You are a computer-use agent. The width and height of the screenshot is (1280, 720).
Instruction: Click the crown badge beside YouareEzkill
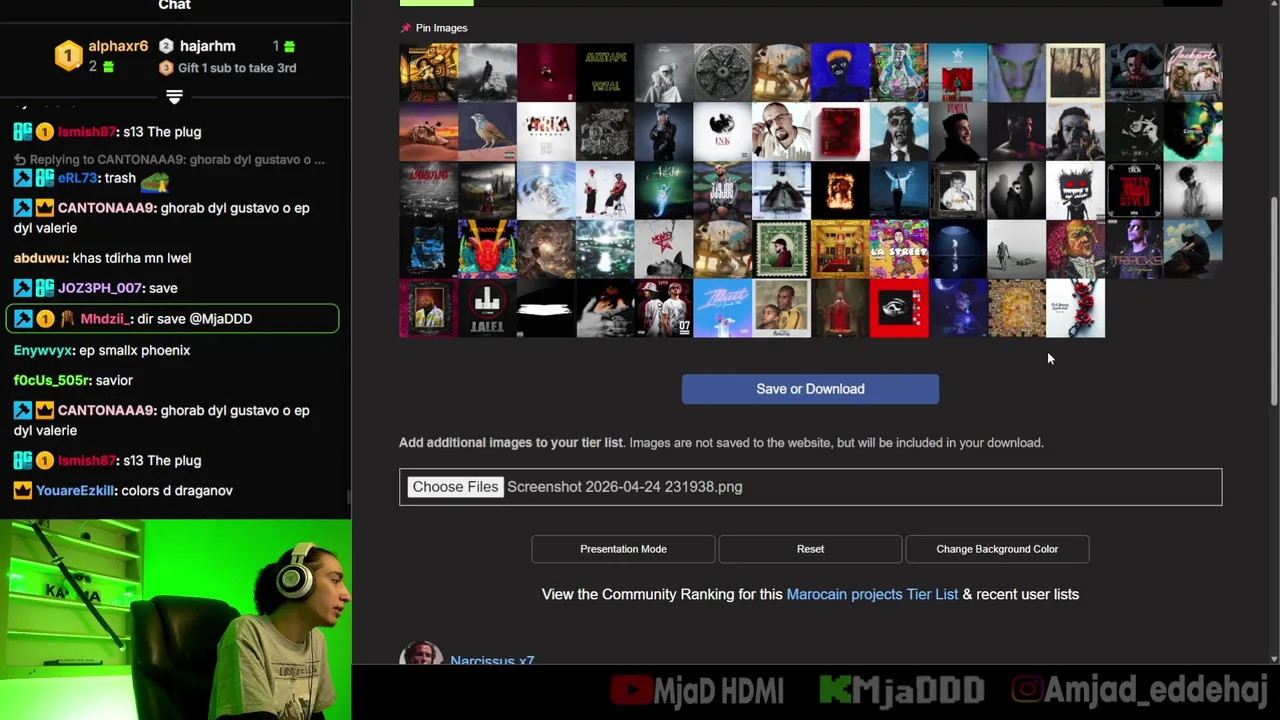(x=23, y=491)
